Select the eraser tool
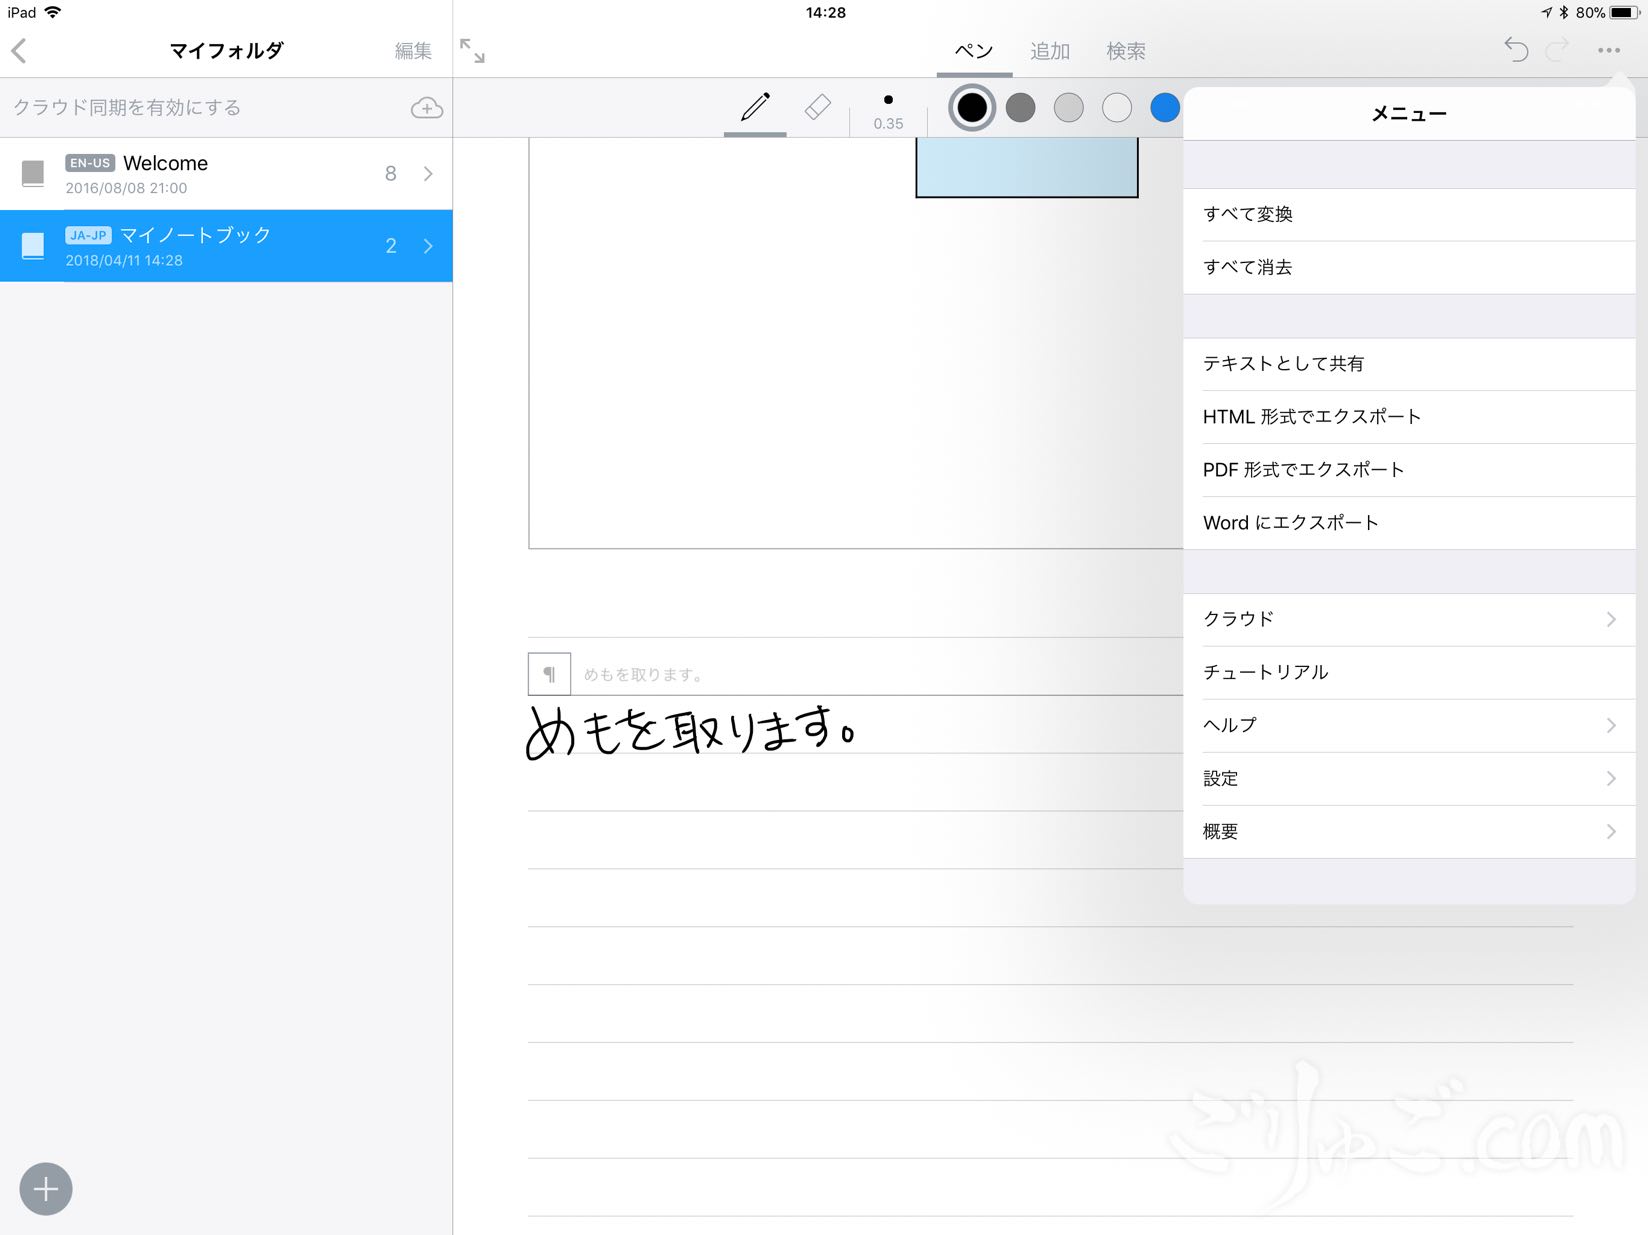Screen dimensions: 1648x1235 pyautogui.click(x=817, y=107)
